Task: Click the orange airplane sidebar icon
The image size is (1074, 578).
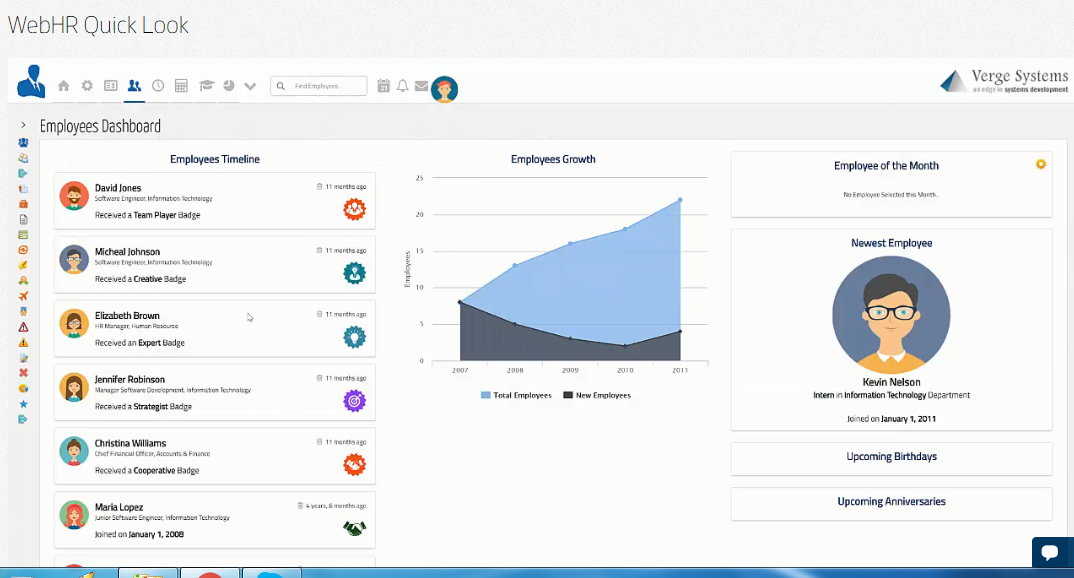Action: (x=23, y=296)
